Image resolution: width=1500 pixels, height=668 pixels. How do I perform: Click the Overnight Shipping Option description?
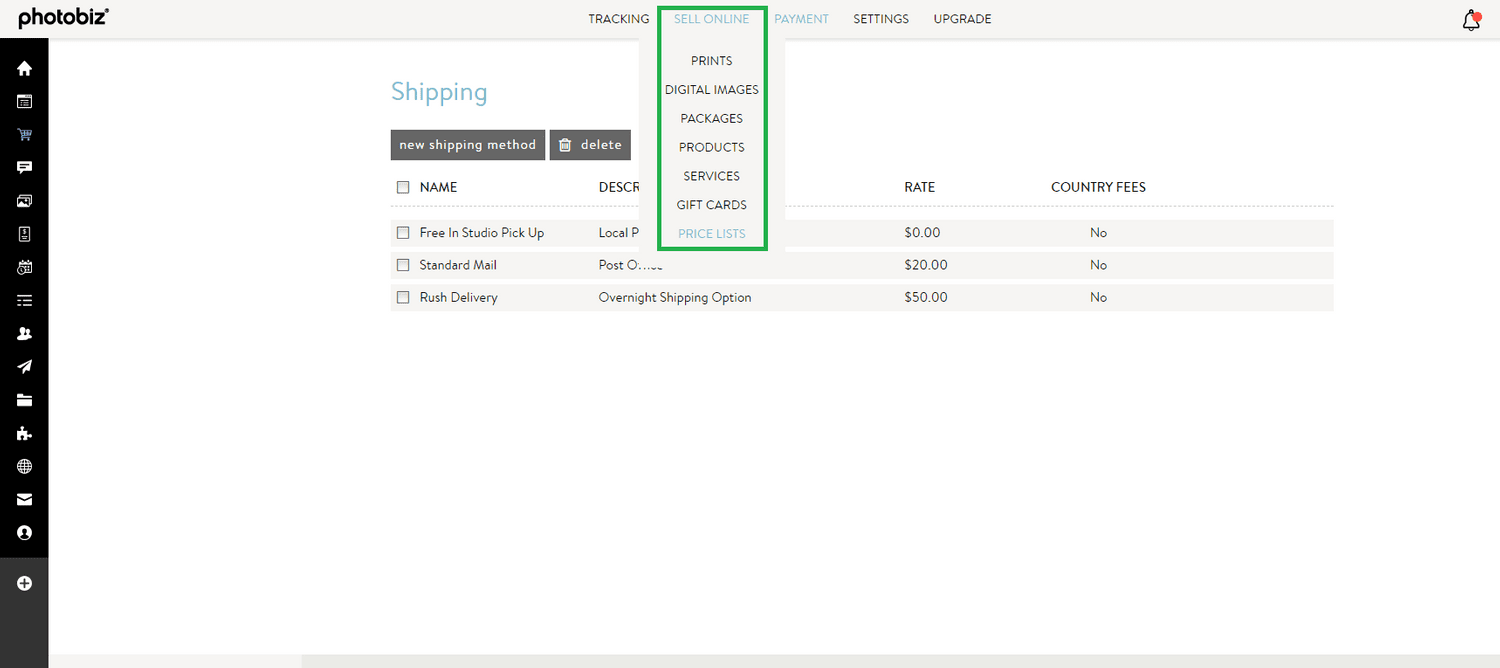(x=675, y=297)
